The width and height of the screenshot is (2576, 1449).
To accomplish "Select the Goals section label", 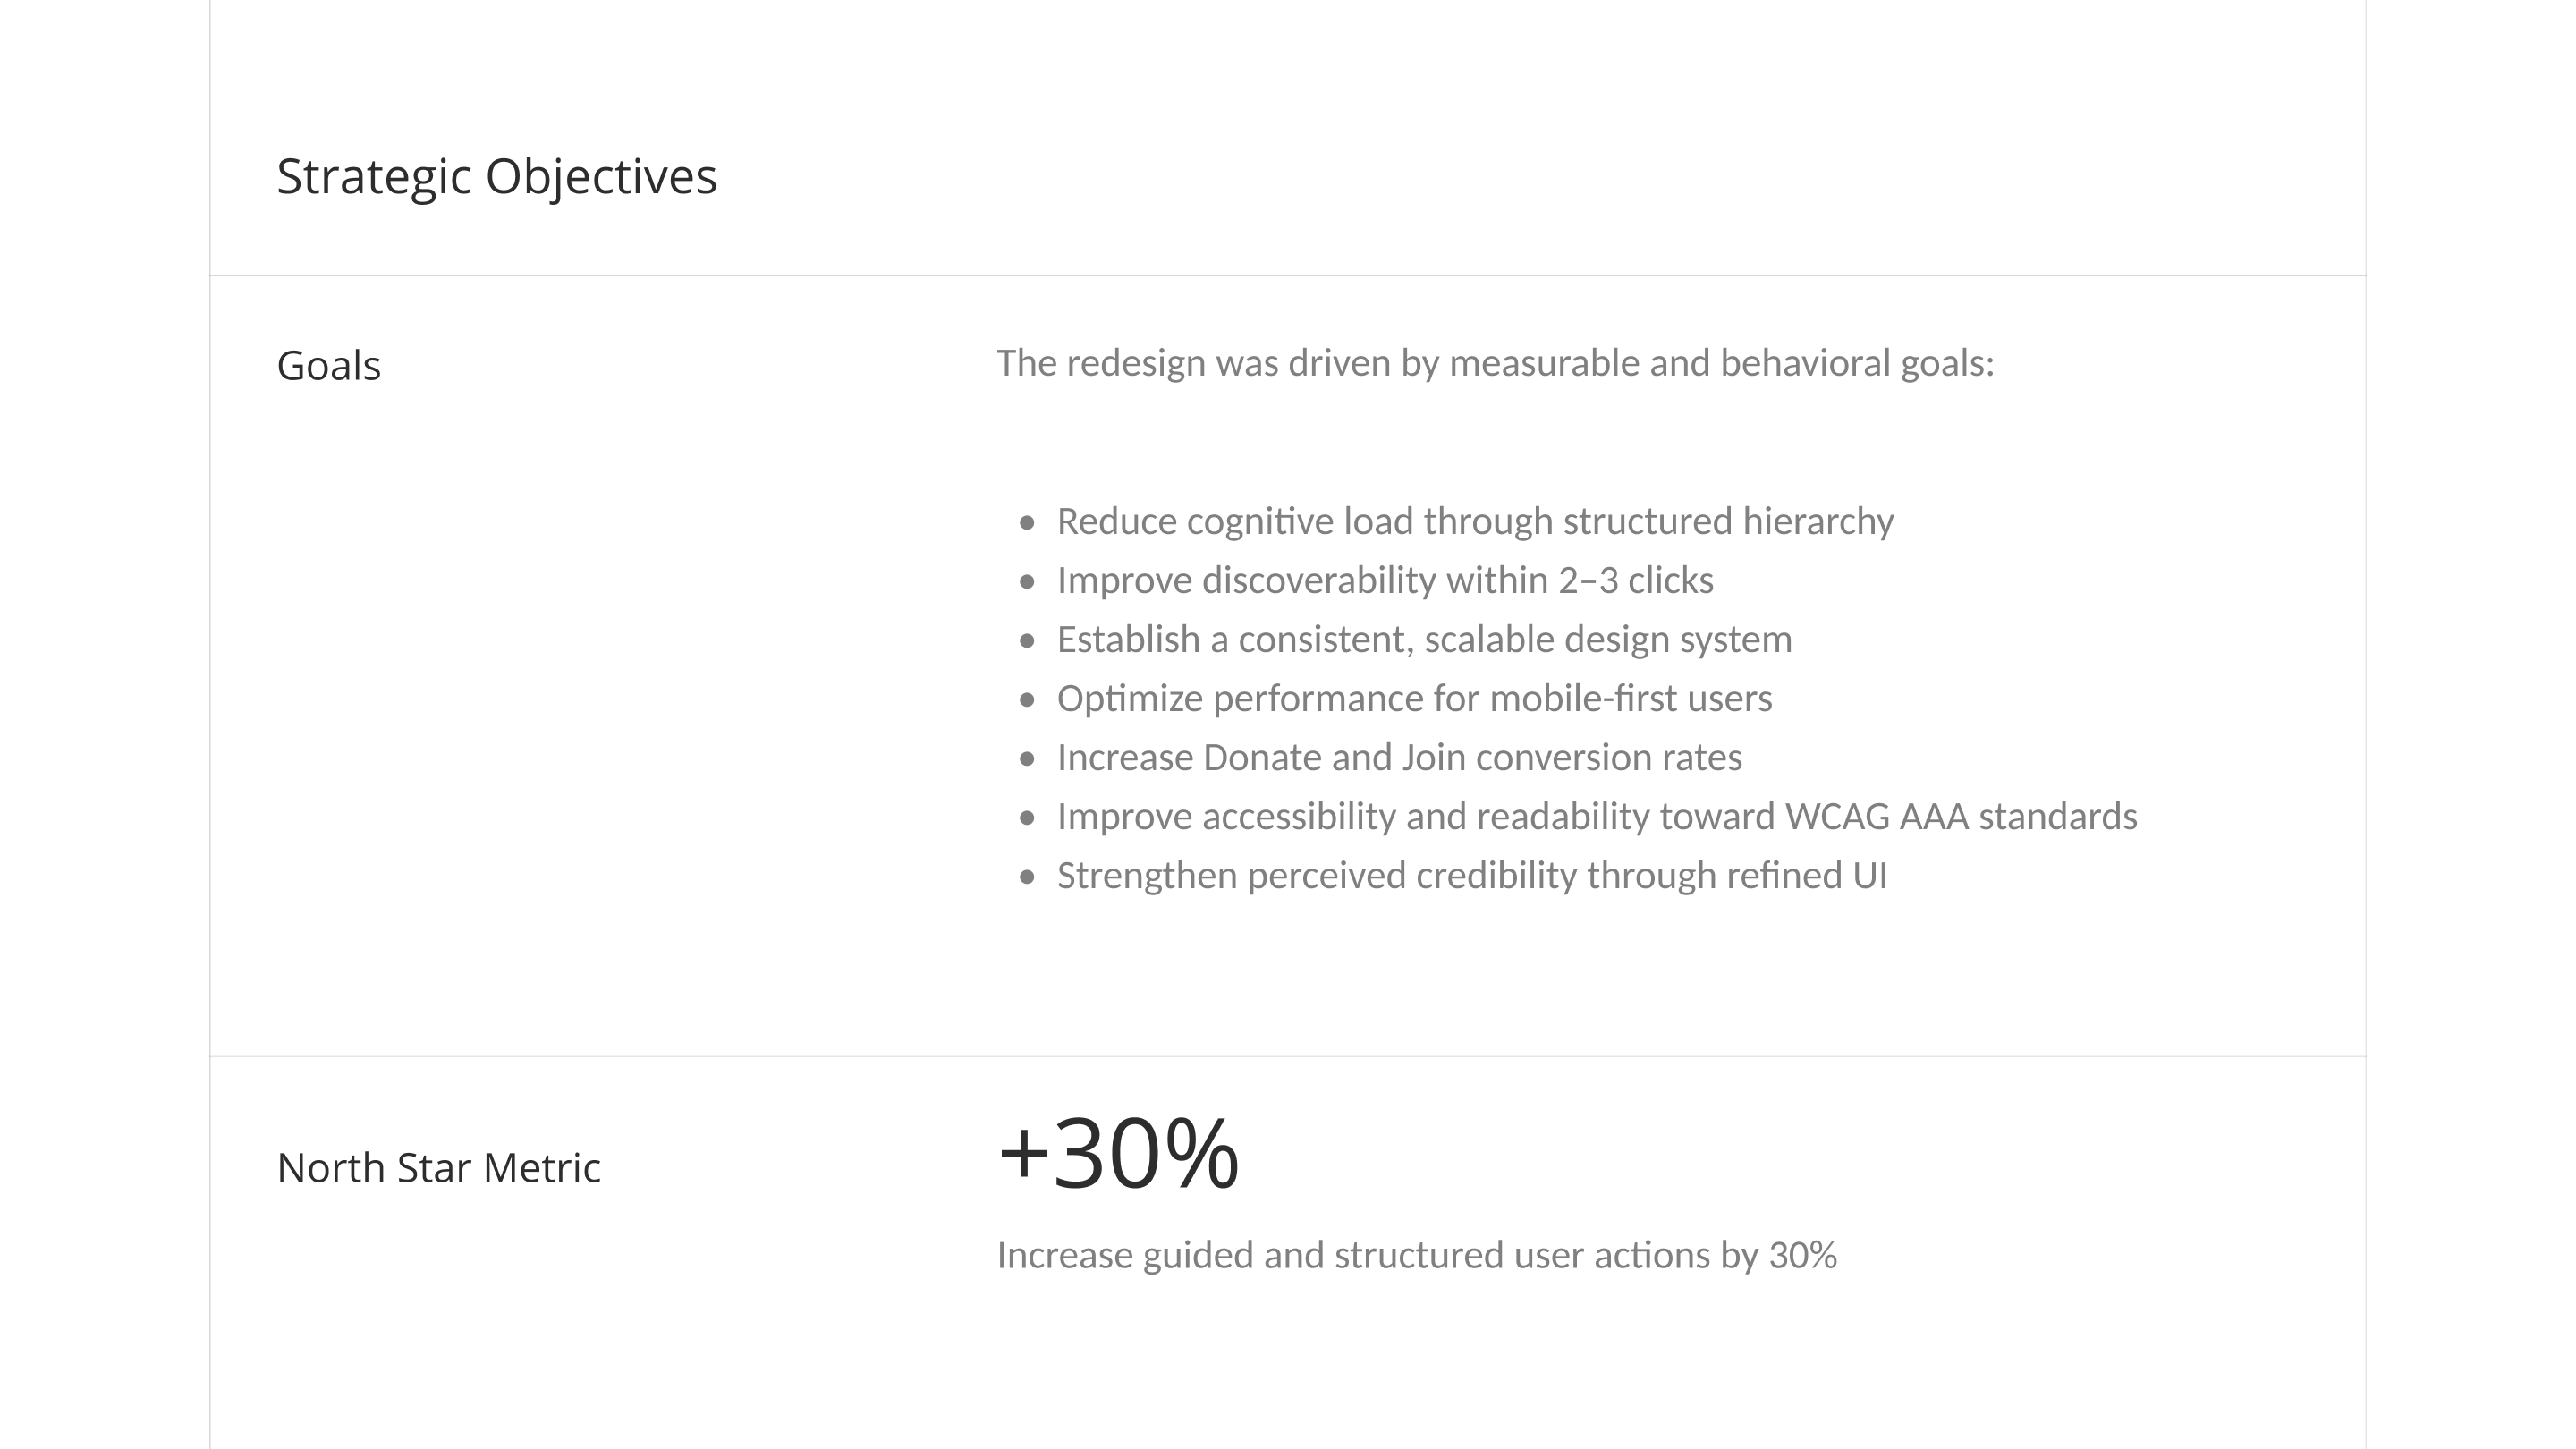I will pyautogui.click(x=329, y=366).
